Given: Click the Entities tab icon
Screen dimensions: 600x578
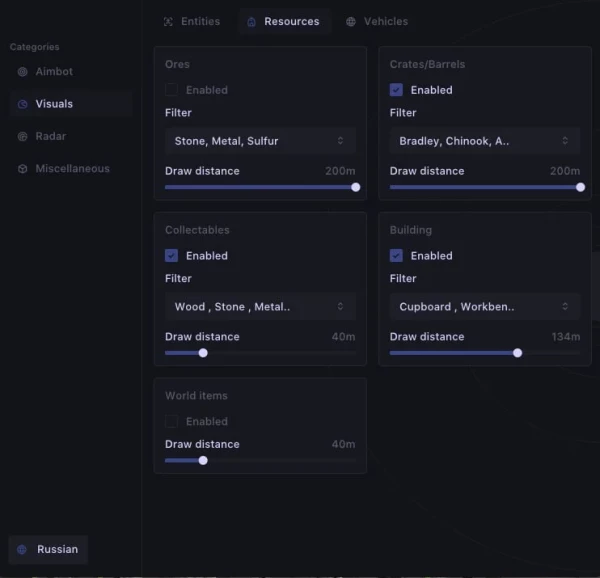Looking at the screenshot, I should (168, 21).
